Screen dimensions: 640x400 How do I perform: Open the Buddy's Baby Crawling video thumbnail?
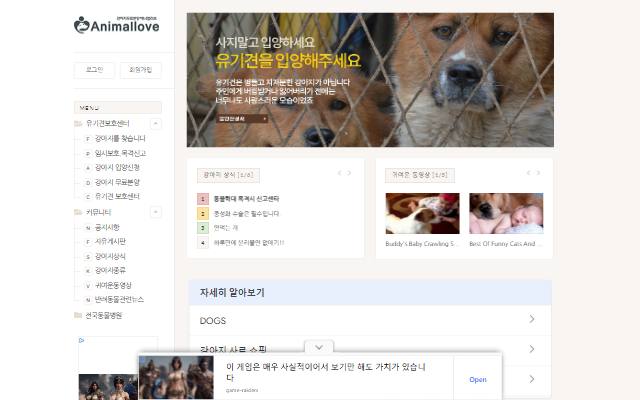point(422,213)
